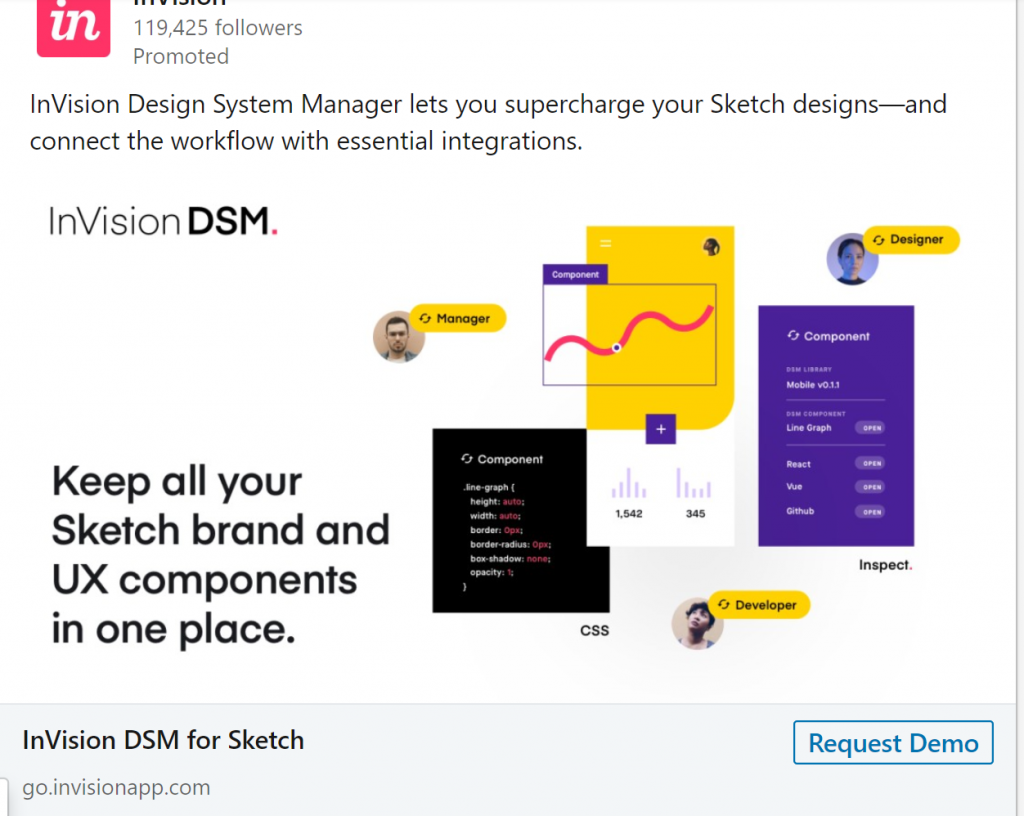
Task: Click the Manager yellow badge
Action: coord(458,318)
